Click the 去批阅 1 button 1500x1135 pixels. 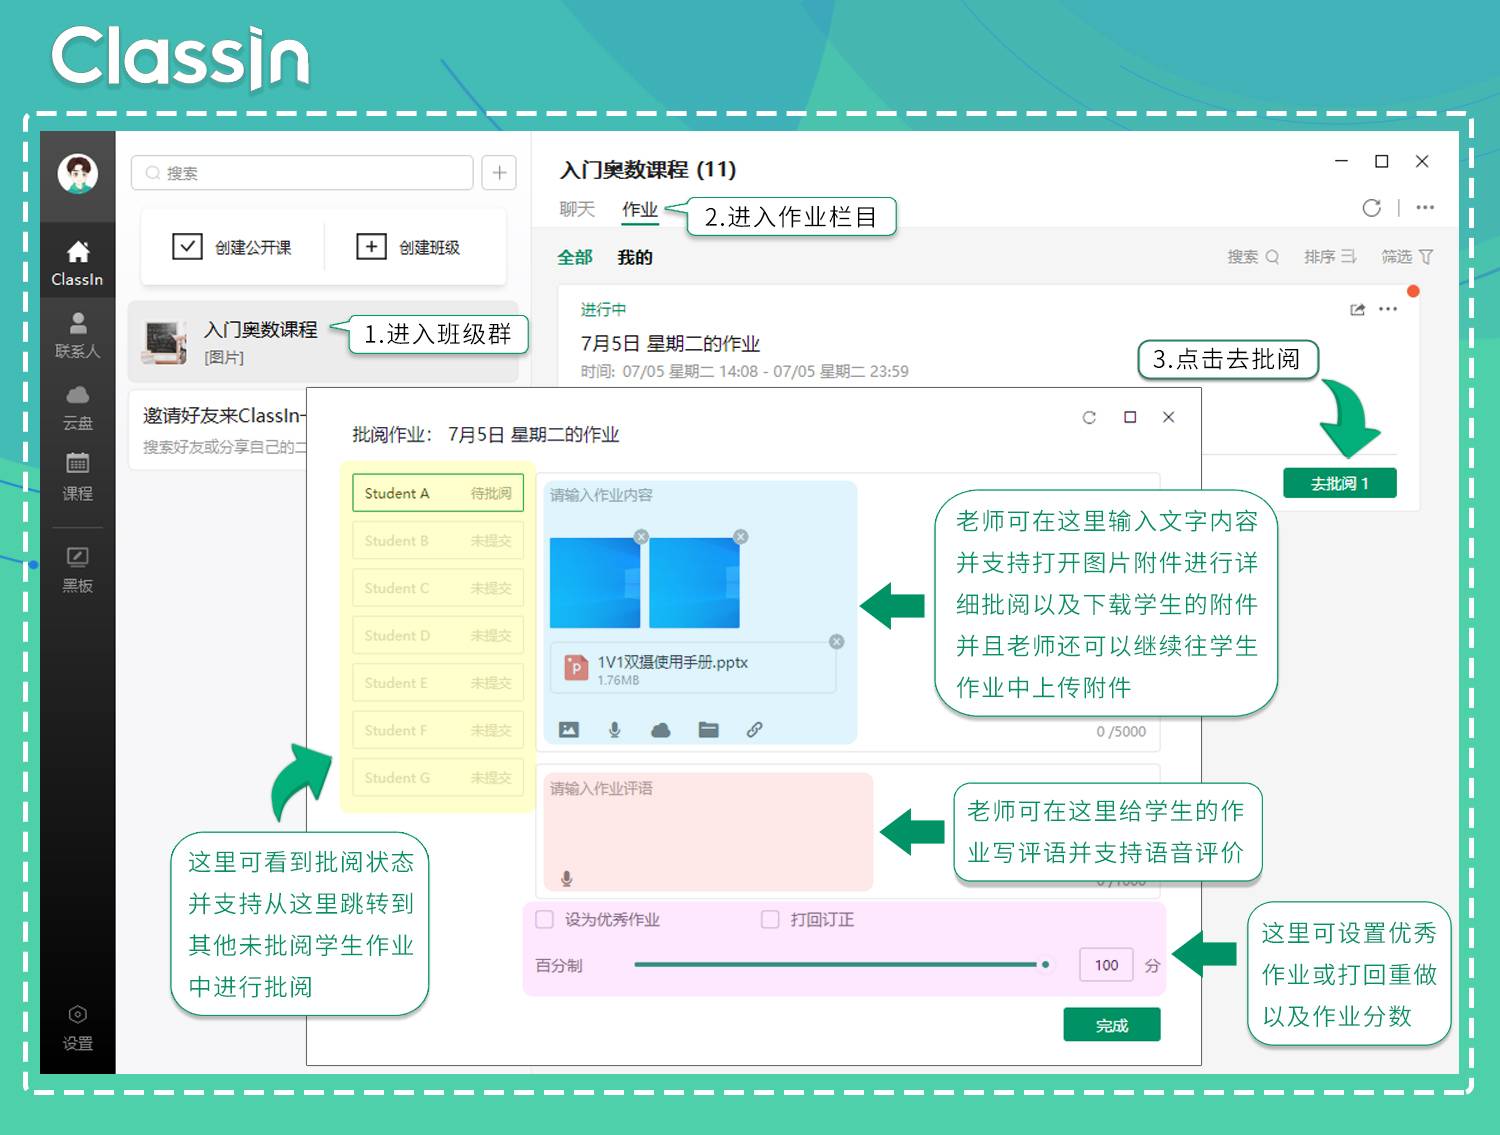tap(1339, 483)
